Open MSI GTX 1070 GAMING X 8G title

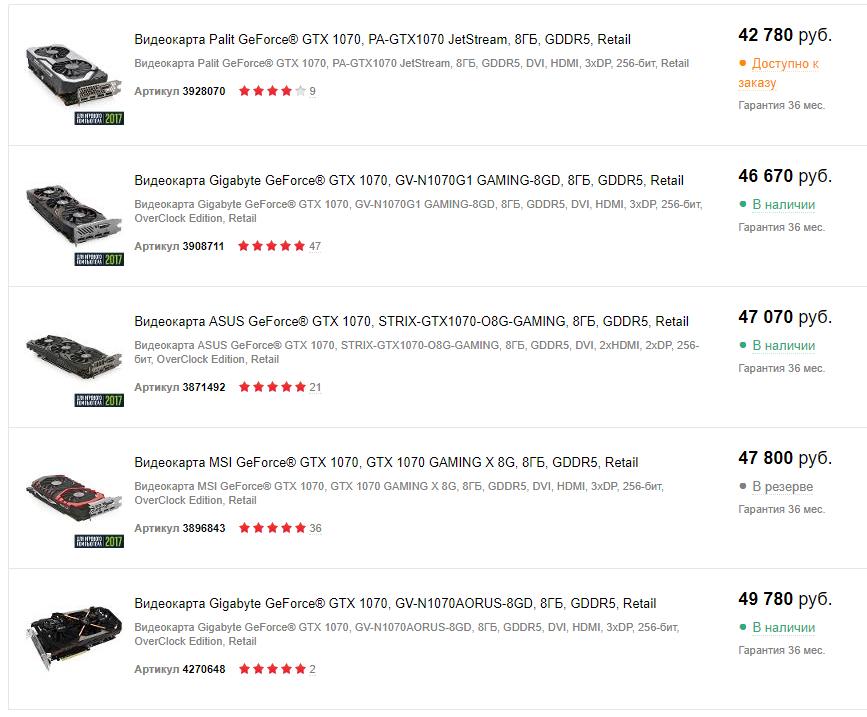(x=386, y=463)
